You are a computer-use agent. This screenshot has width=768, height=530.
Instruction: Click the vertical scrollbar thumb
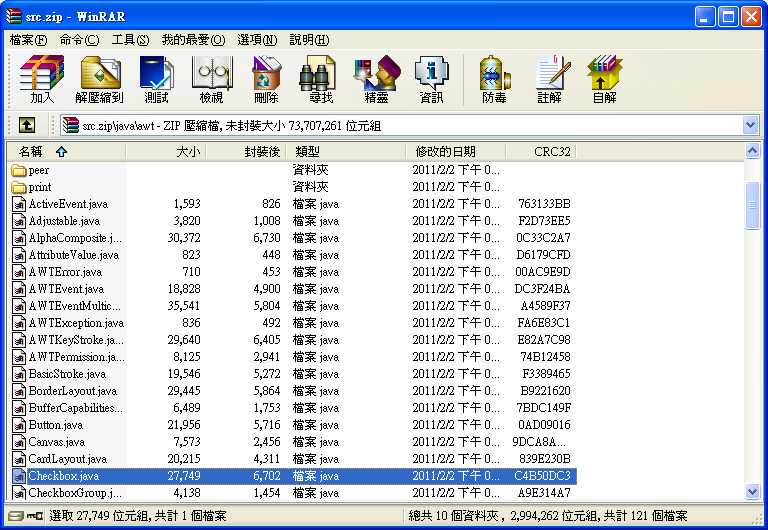[x=752, y=205]
